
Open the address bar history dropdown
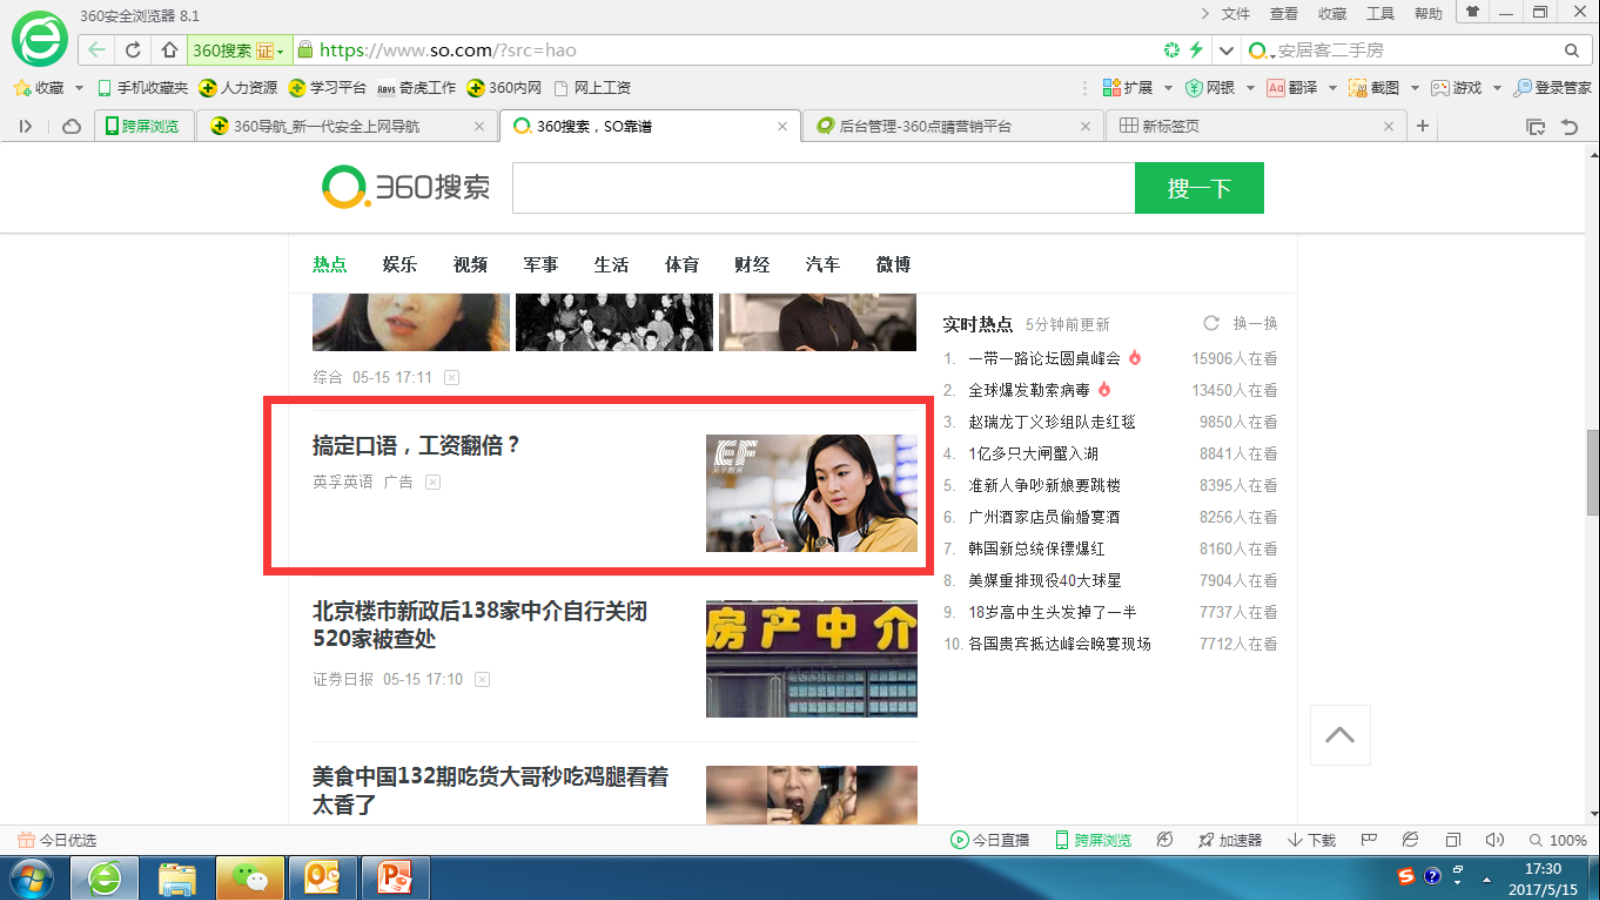[1226, 50]
